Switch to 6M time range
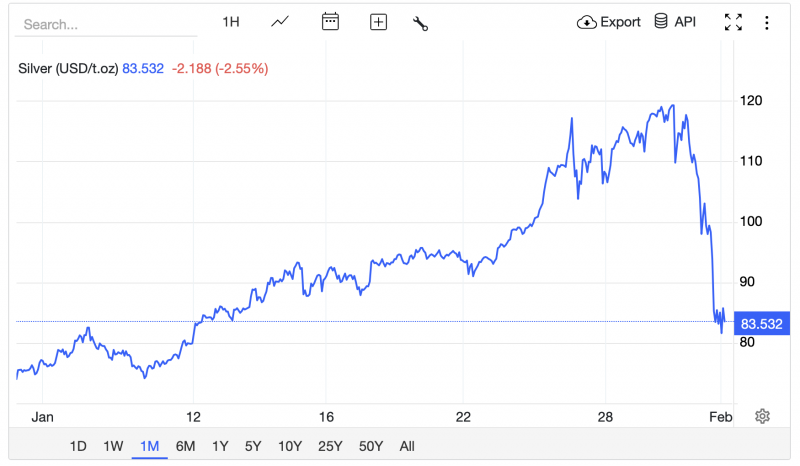Screen dimensions: 800x466 click(x=185, y=446)
